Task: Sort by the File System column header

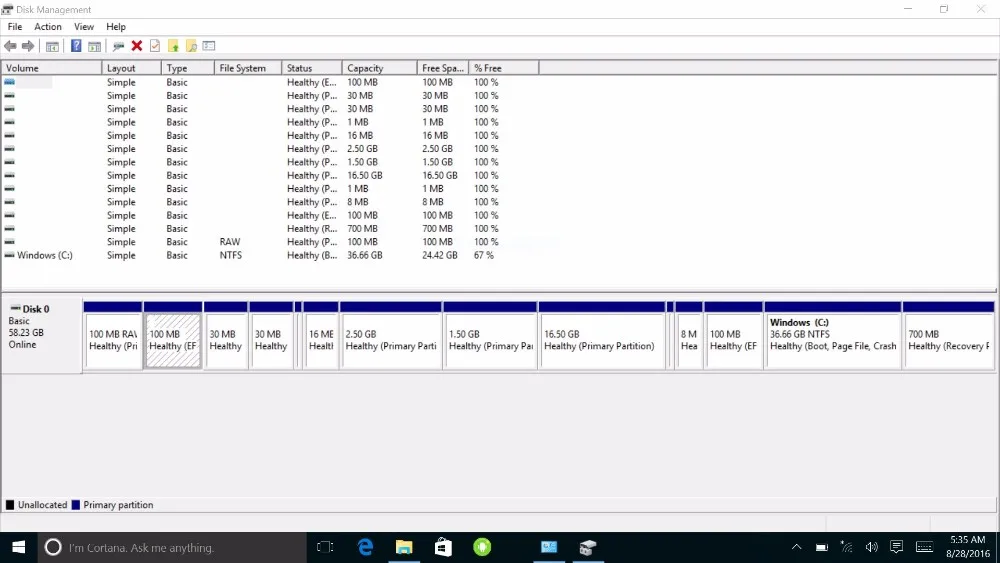Action: pyautogui.click(x=248, y=68)
